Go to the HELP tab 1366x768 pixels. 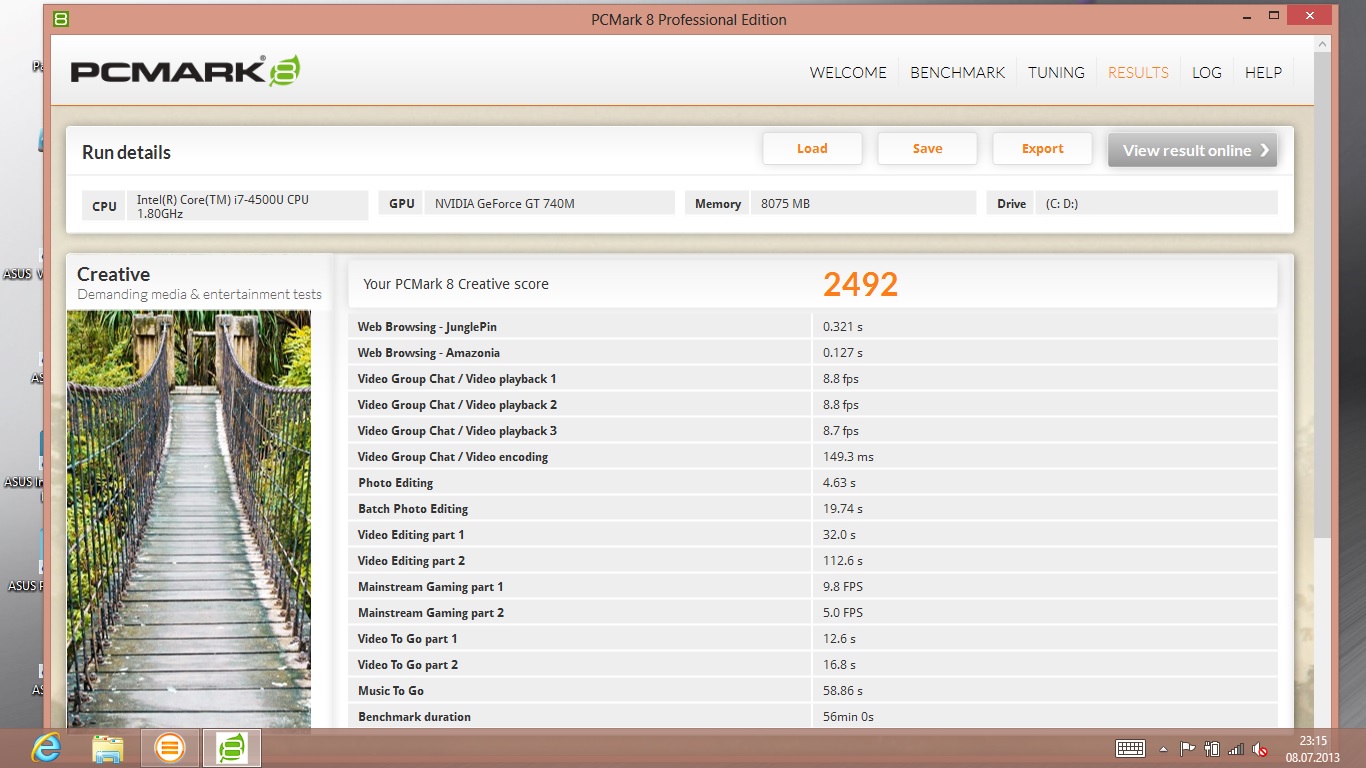1263,72
